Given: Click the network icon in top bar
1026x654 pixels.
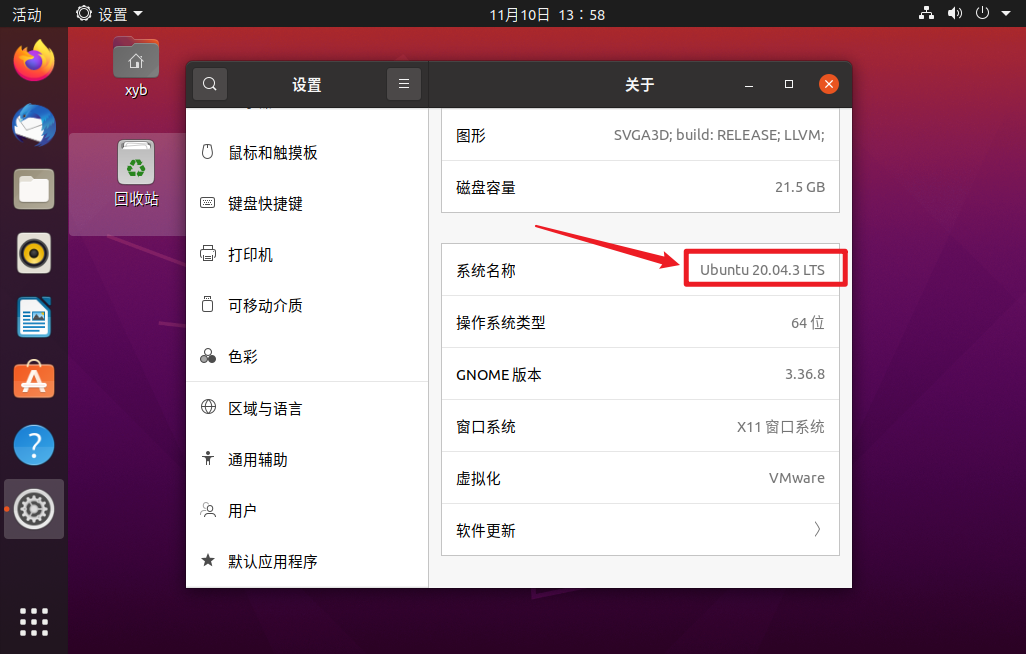Looking at the screenshot, I should point(927,13).
